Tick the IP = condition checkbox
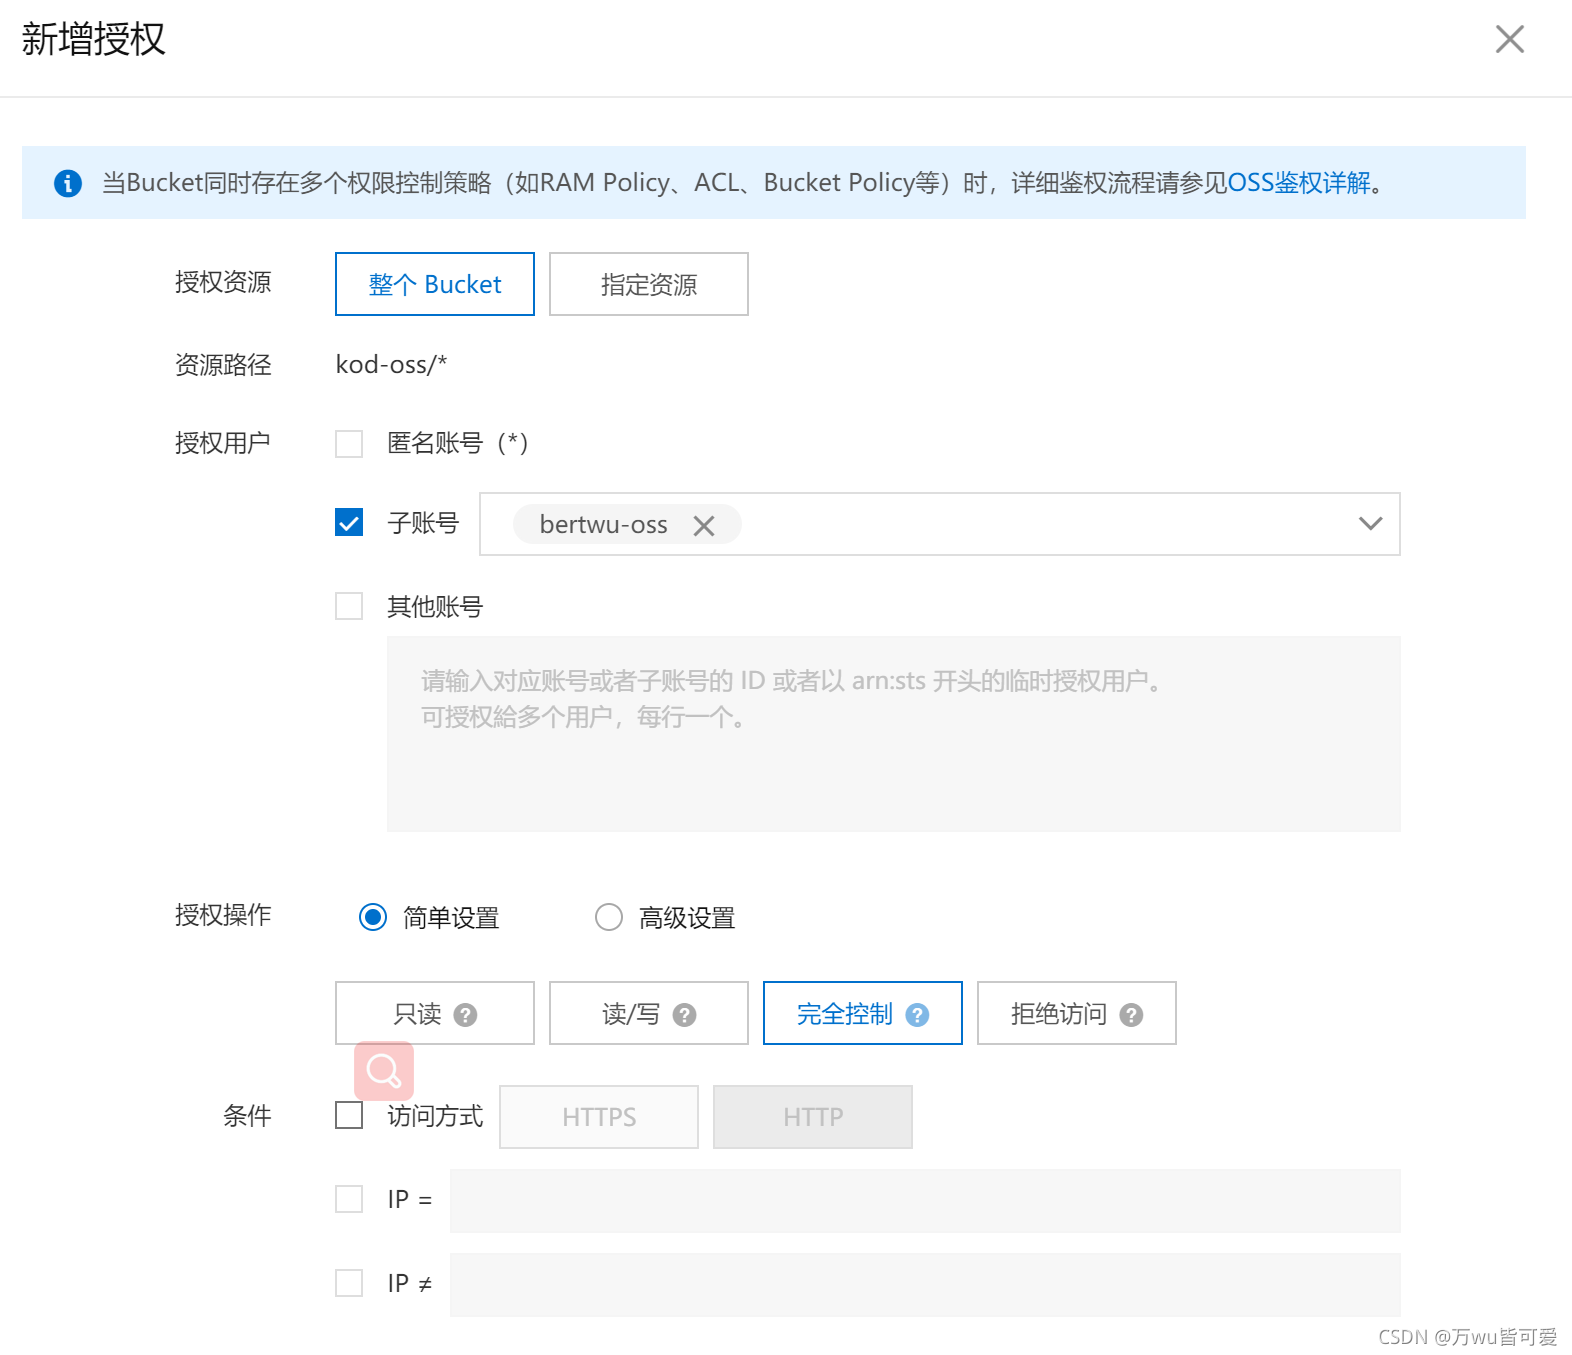Viewport: 1572px width, 1355px height. click(x=349, y=1199)
